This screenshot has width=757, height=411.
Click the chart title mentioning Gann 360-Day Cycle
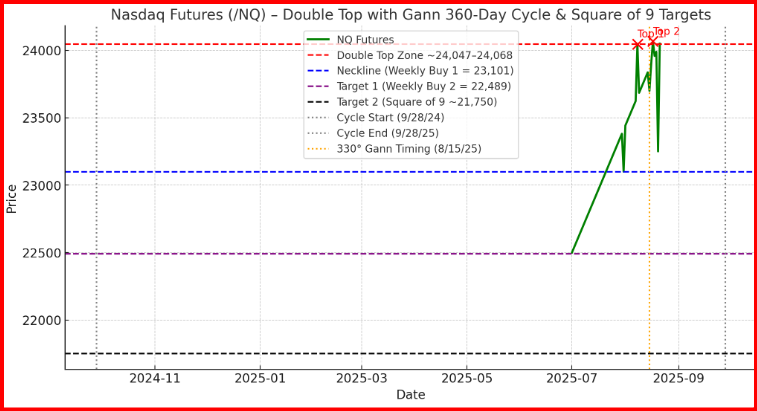click(411, 14)
